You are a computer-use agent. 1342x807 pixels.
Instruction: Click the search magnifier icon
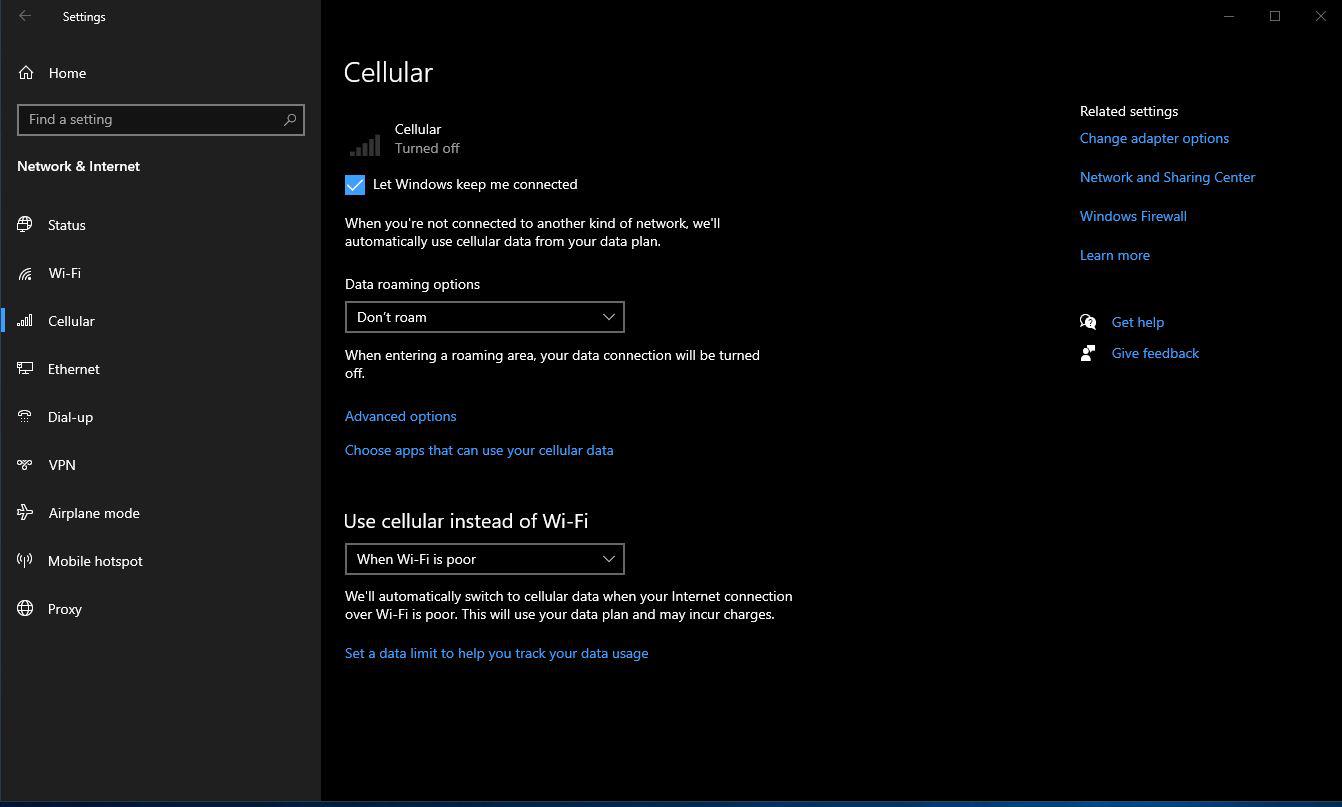pos(290,120)
